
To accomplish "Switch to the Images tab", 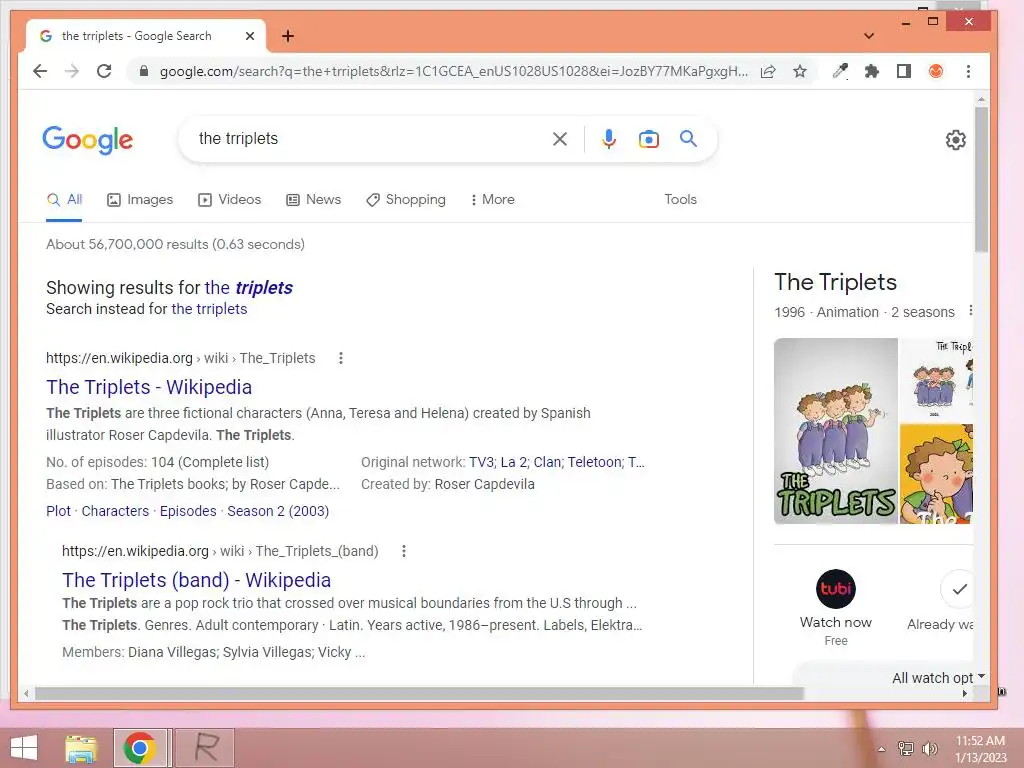I will pos(140,199).
